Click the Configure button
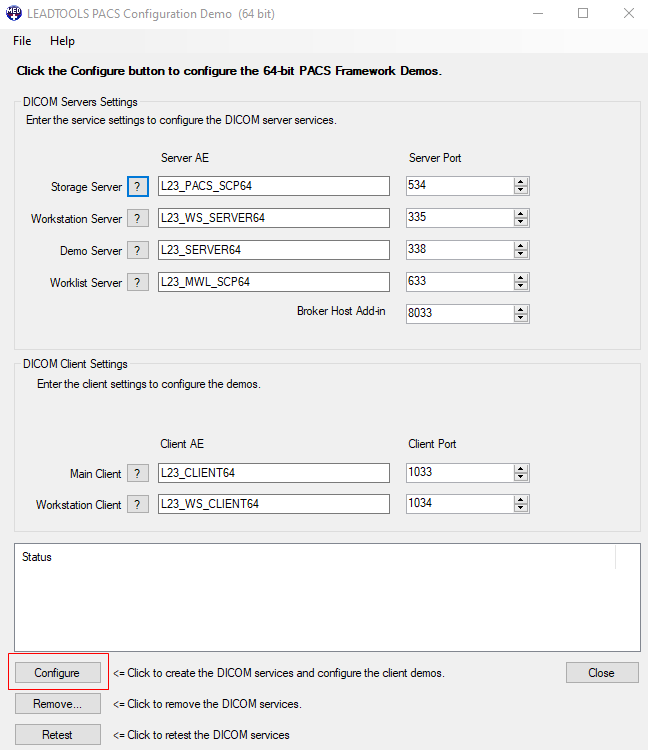Viewport: 648px width, 750px height. click(58, 673)
